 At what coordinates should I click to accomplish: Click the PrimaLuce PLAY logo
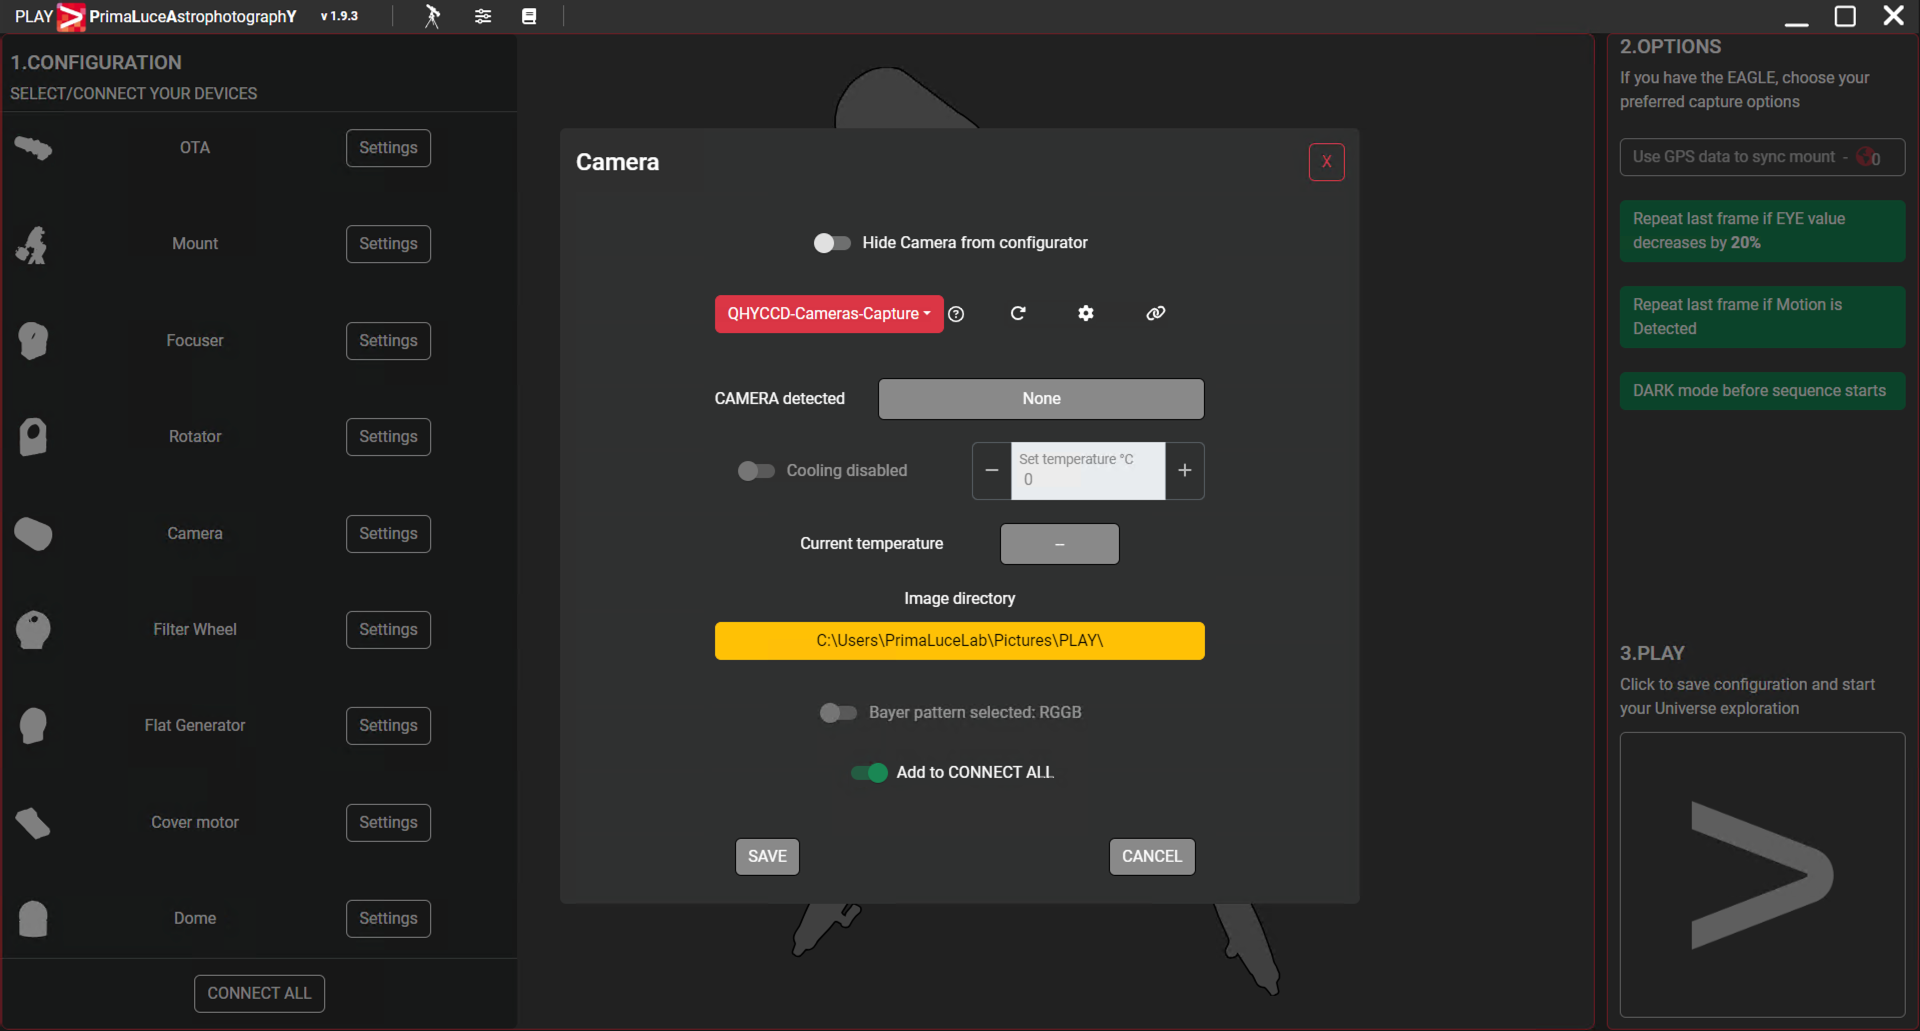point(71,17)
